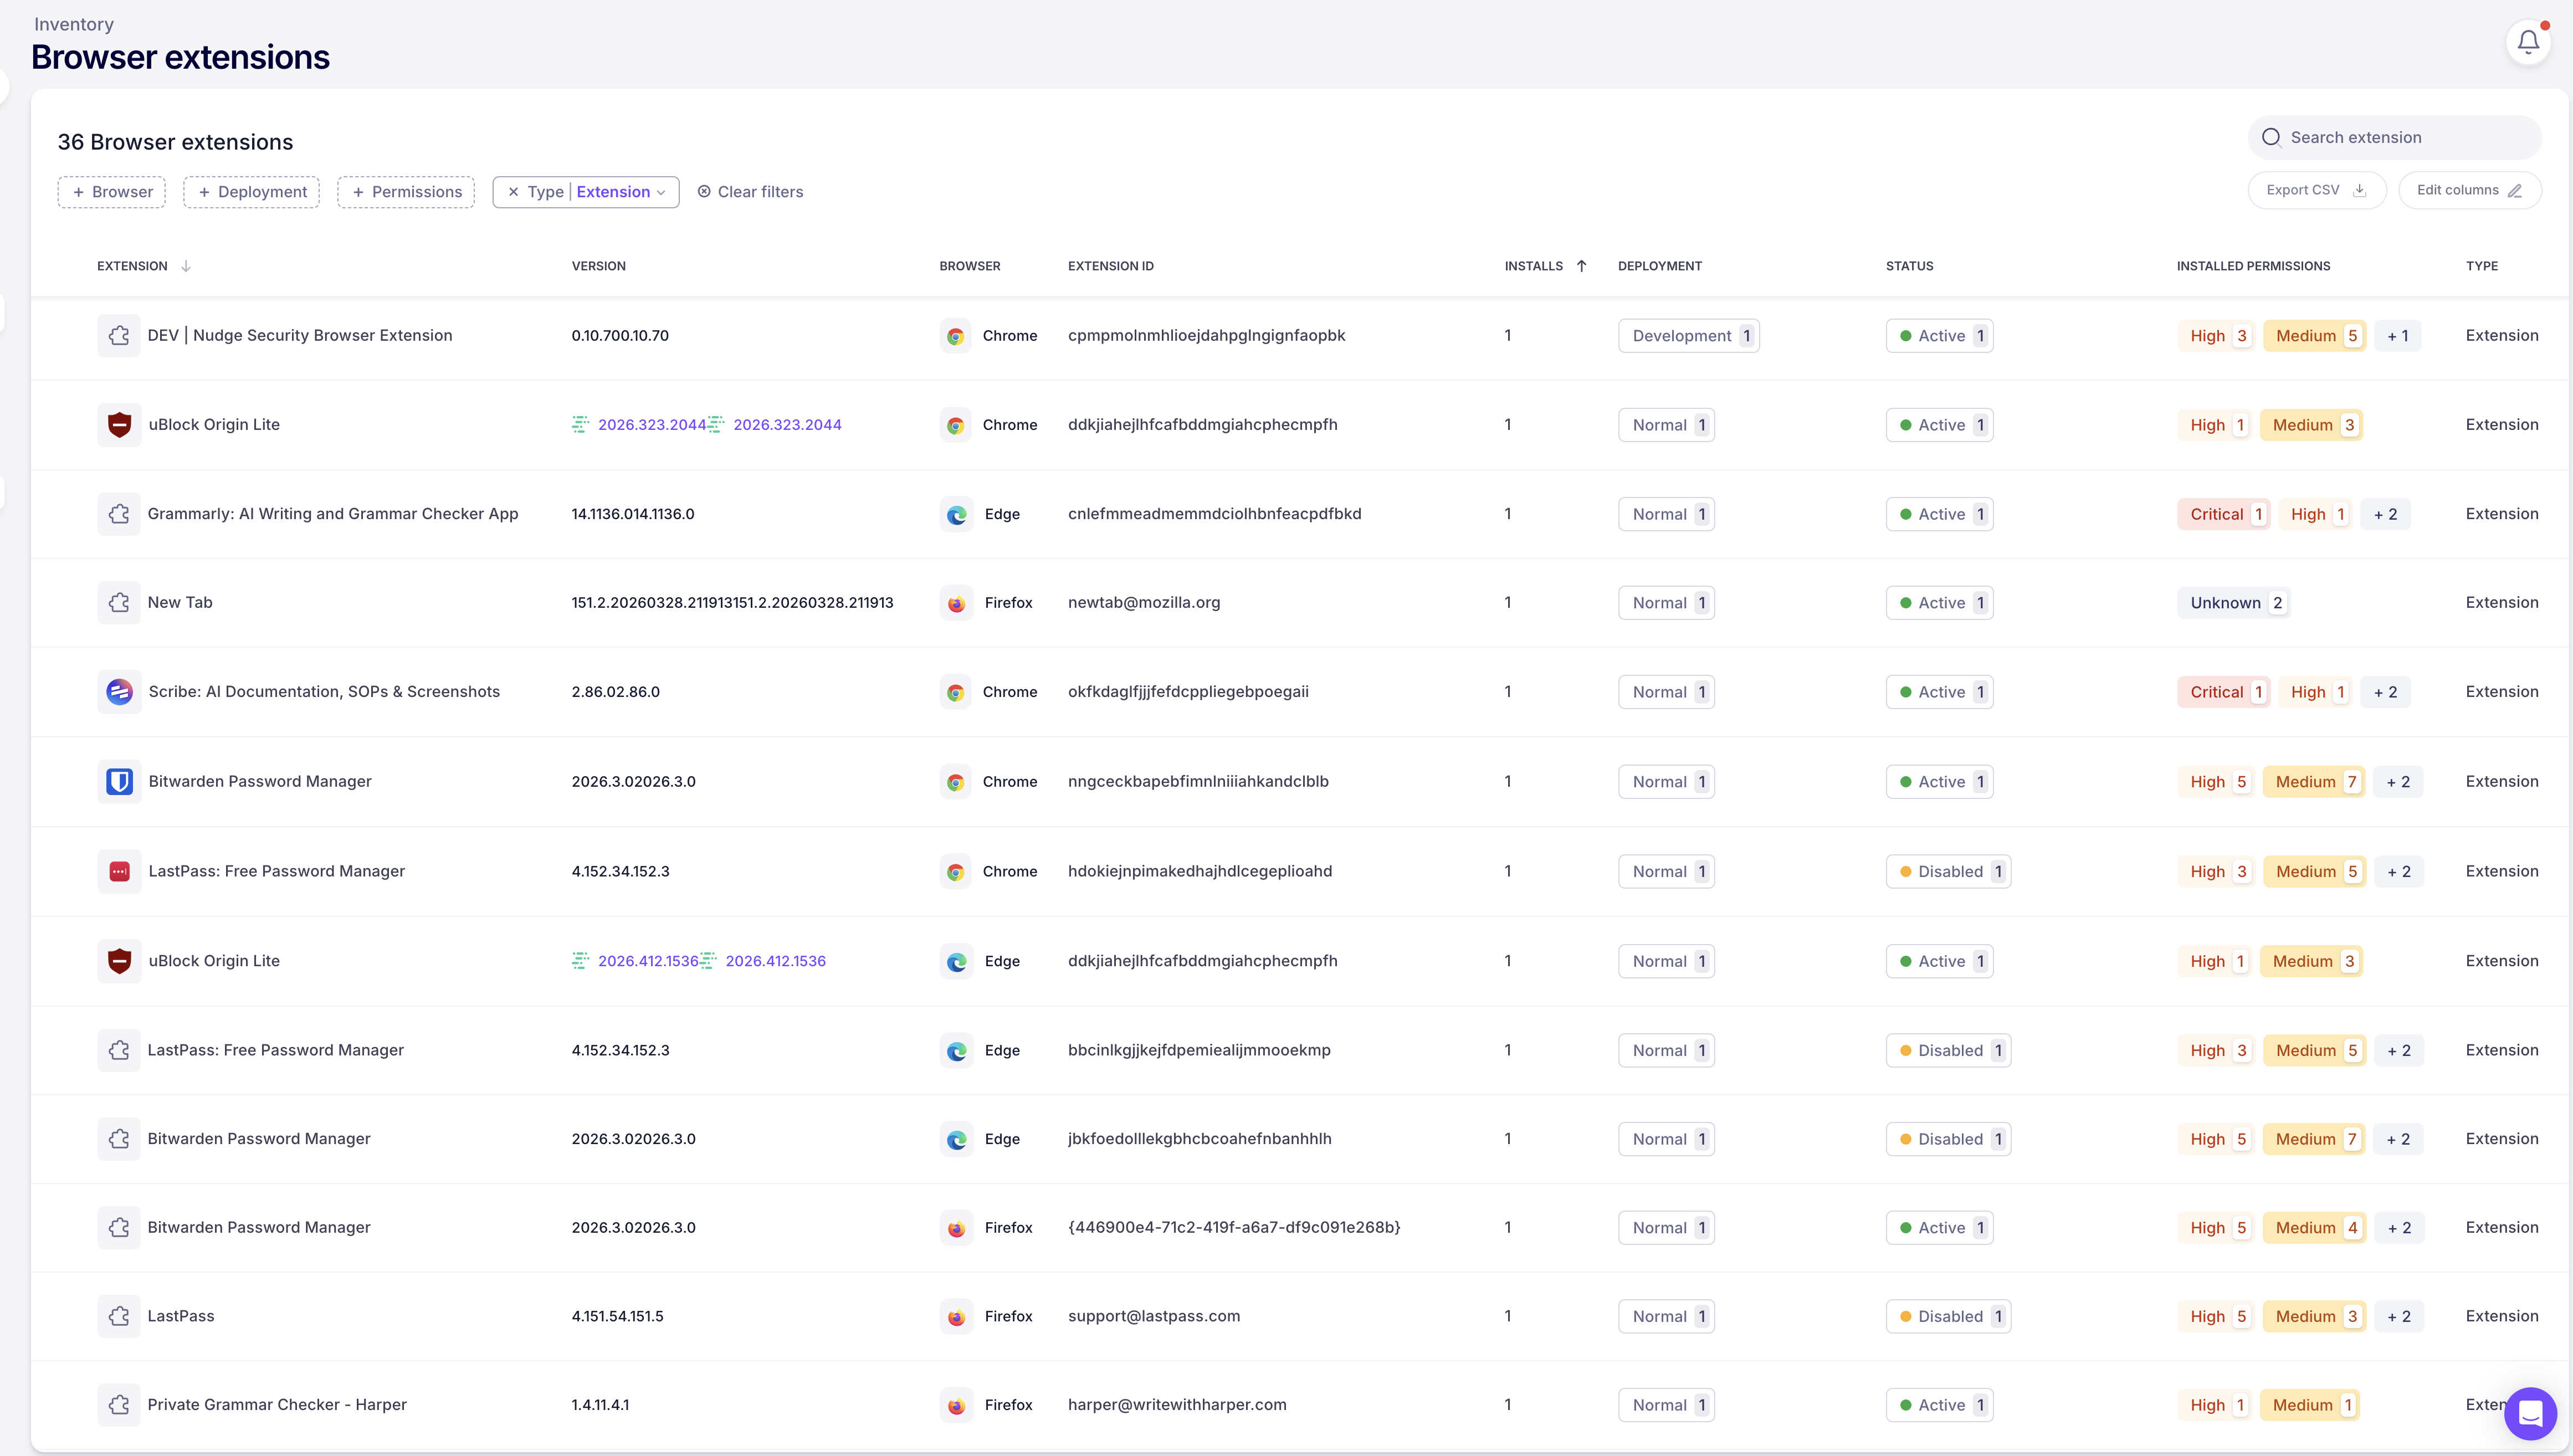Viewport: 2573px width, 1456px height.
Task: Sort by the Deployment column header
Action: click(x=1660, y=266)
